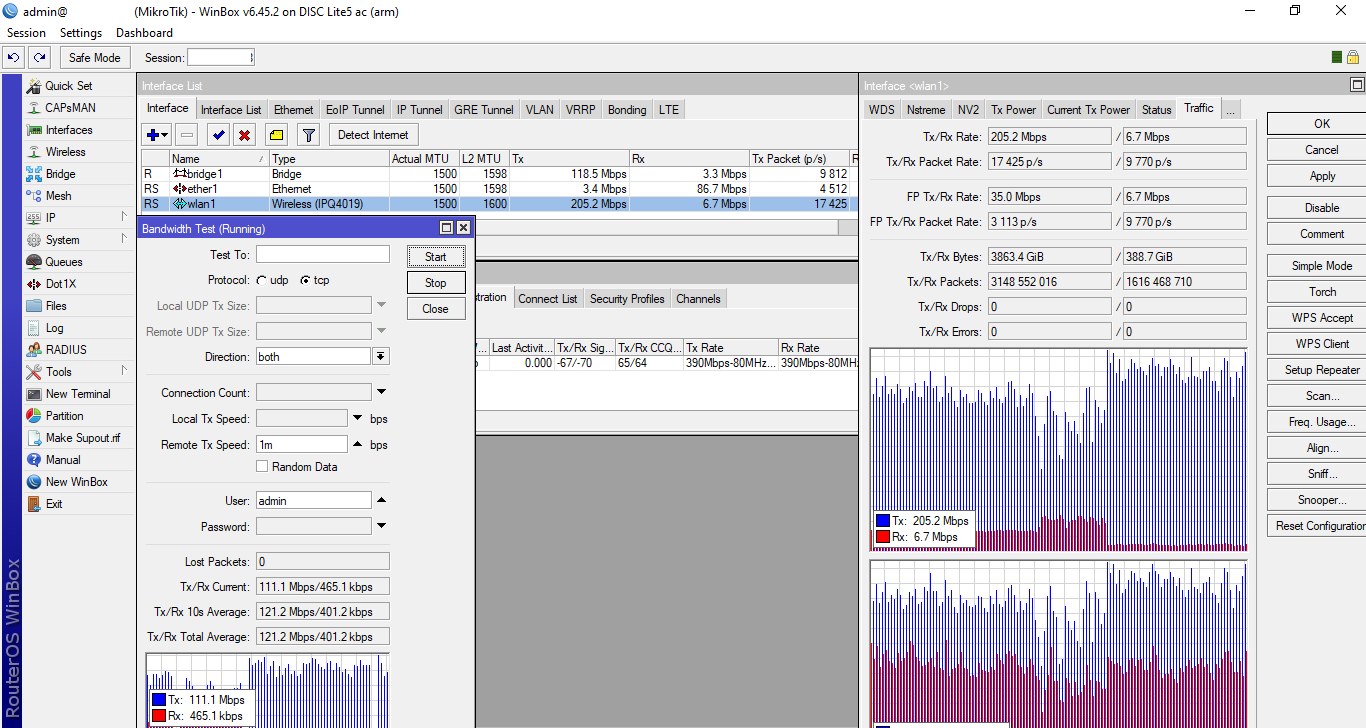This screenshot has width=1366, height=728.
Task: Open the Settings menu
Action: tap(81, 33)
